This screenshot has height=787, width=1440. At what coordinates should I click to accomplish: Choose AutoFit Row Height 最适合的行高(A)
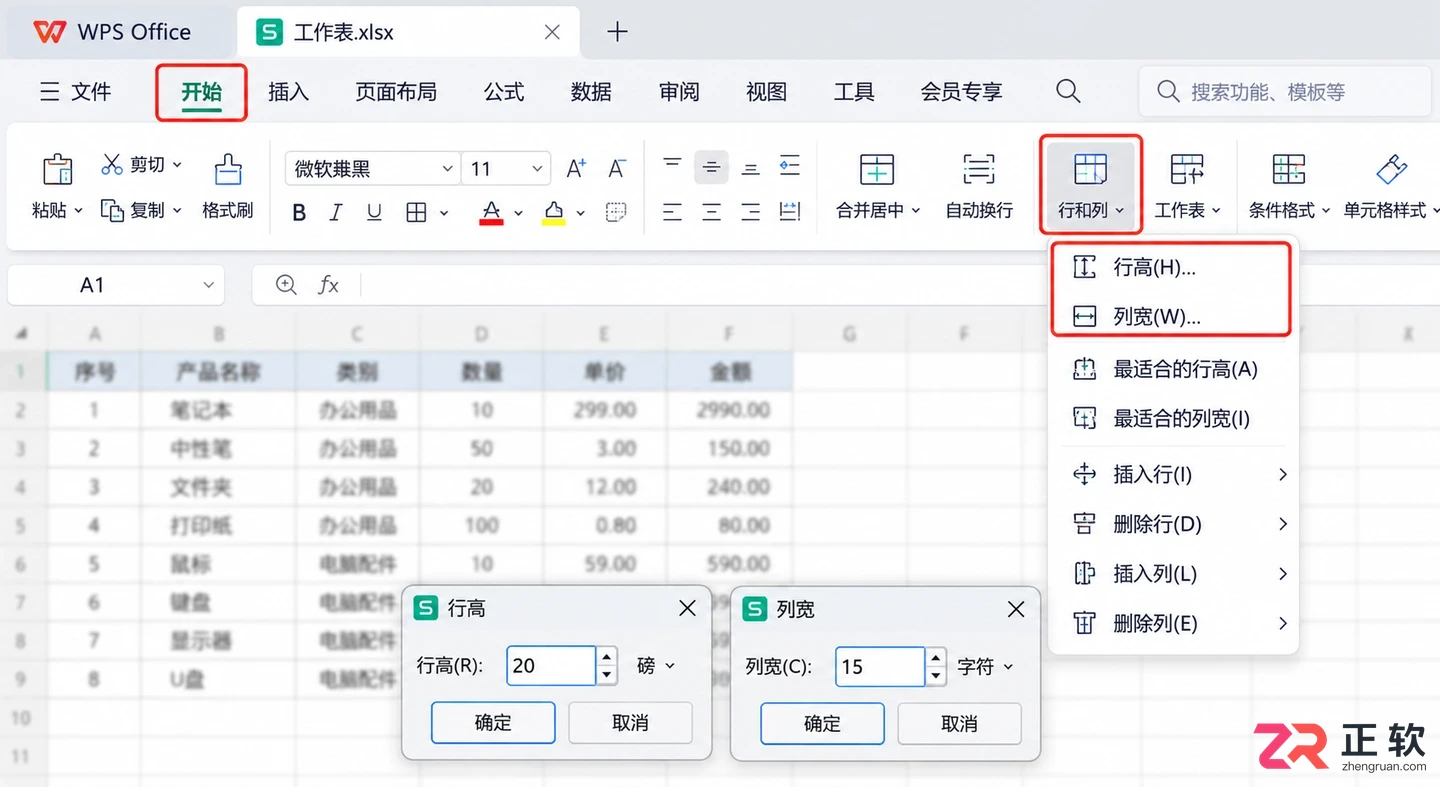[x=1172, y=369]
